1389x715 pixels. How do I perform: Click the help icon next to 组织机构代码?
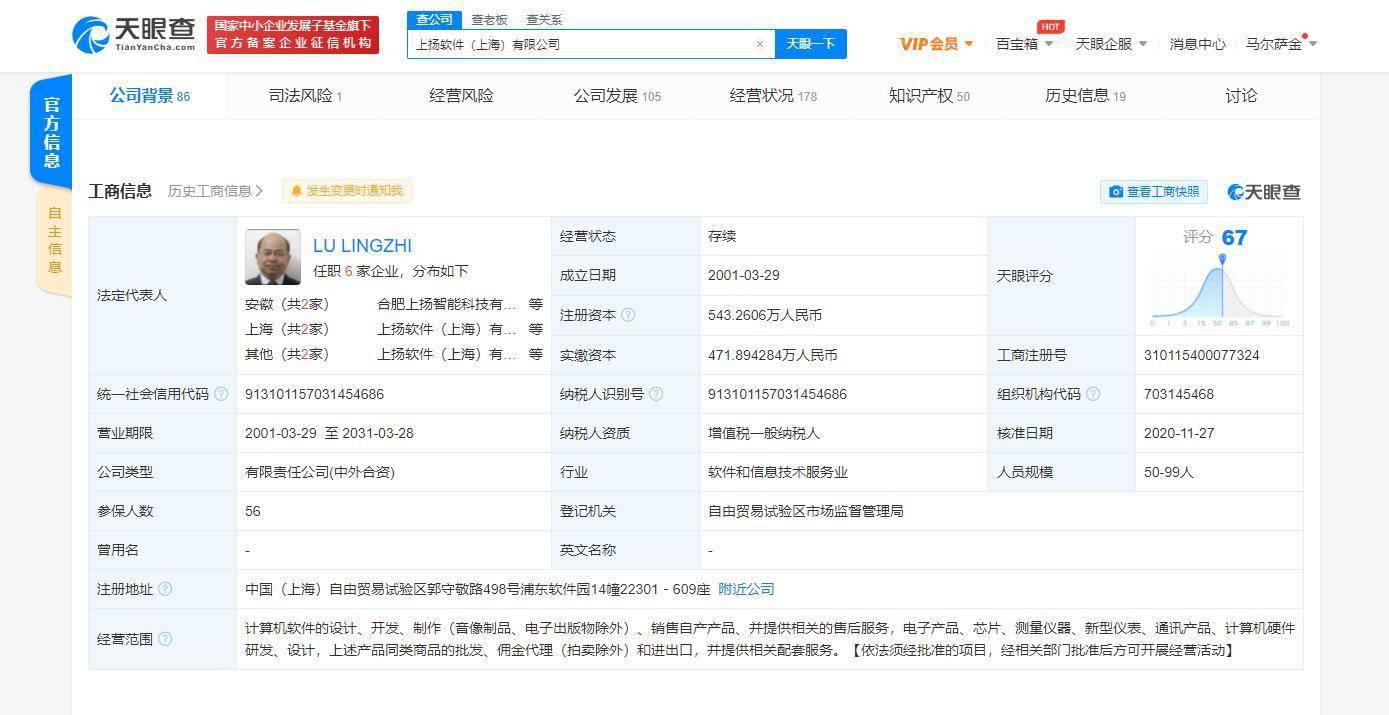(1093, 394)
